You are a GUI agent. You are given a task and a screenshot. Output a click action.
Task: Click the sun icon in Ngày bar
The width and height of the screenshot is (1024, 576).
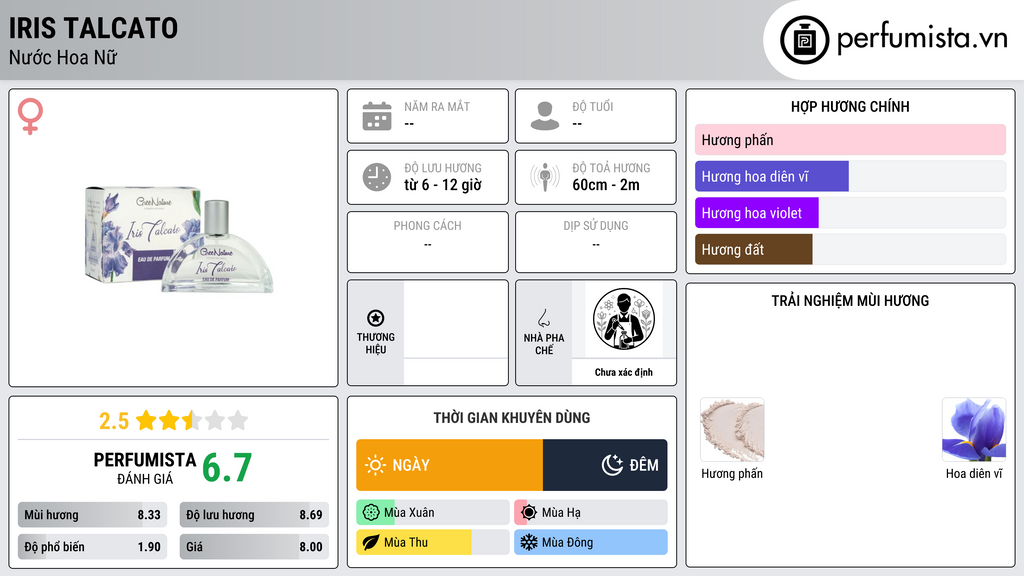click(375, 465)
